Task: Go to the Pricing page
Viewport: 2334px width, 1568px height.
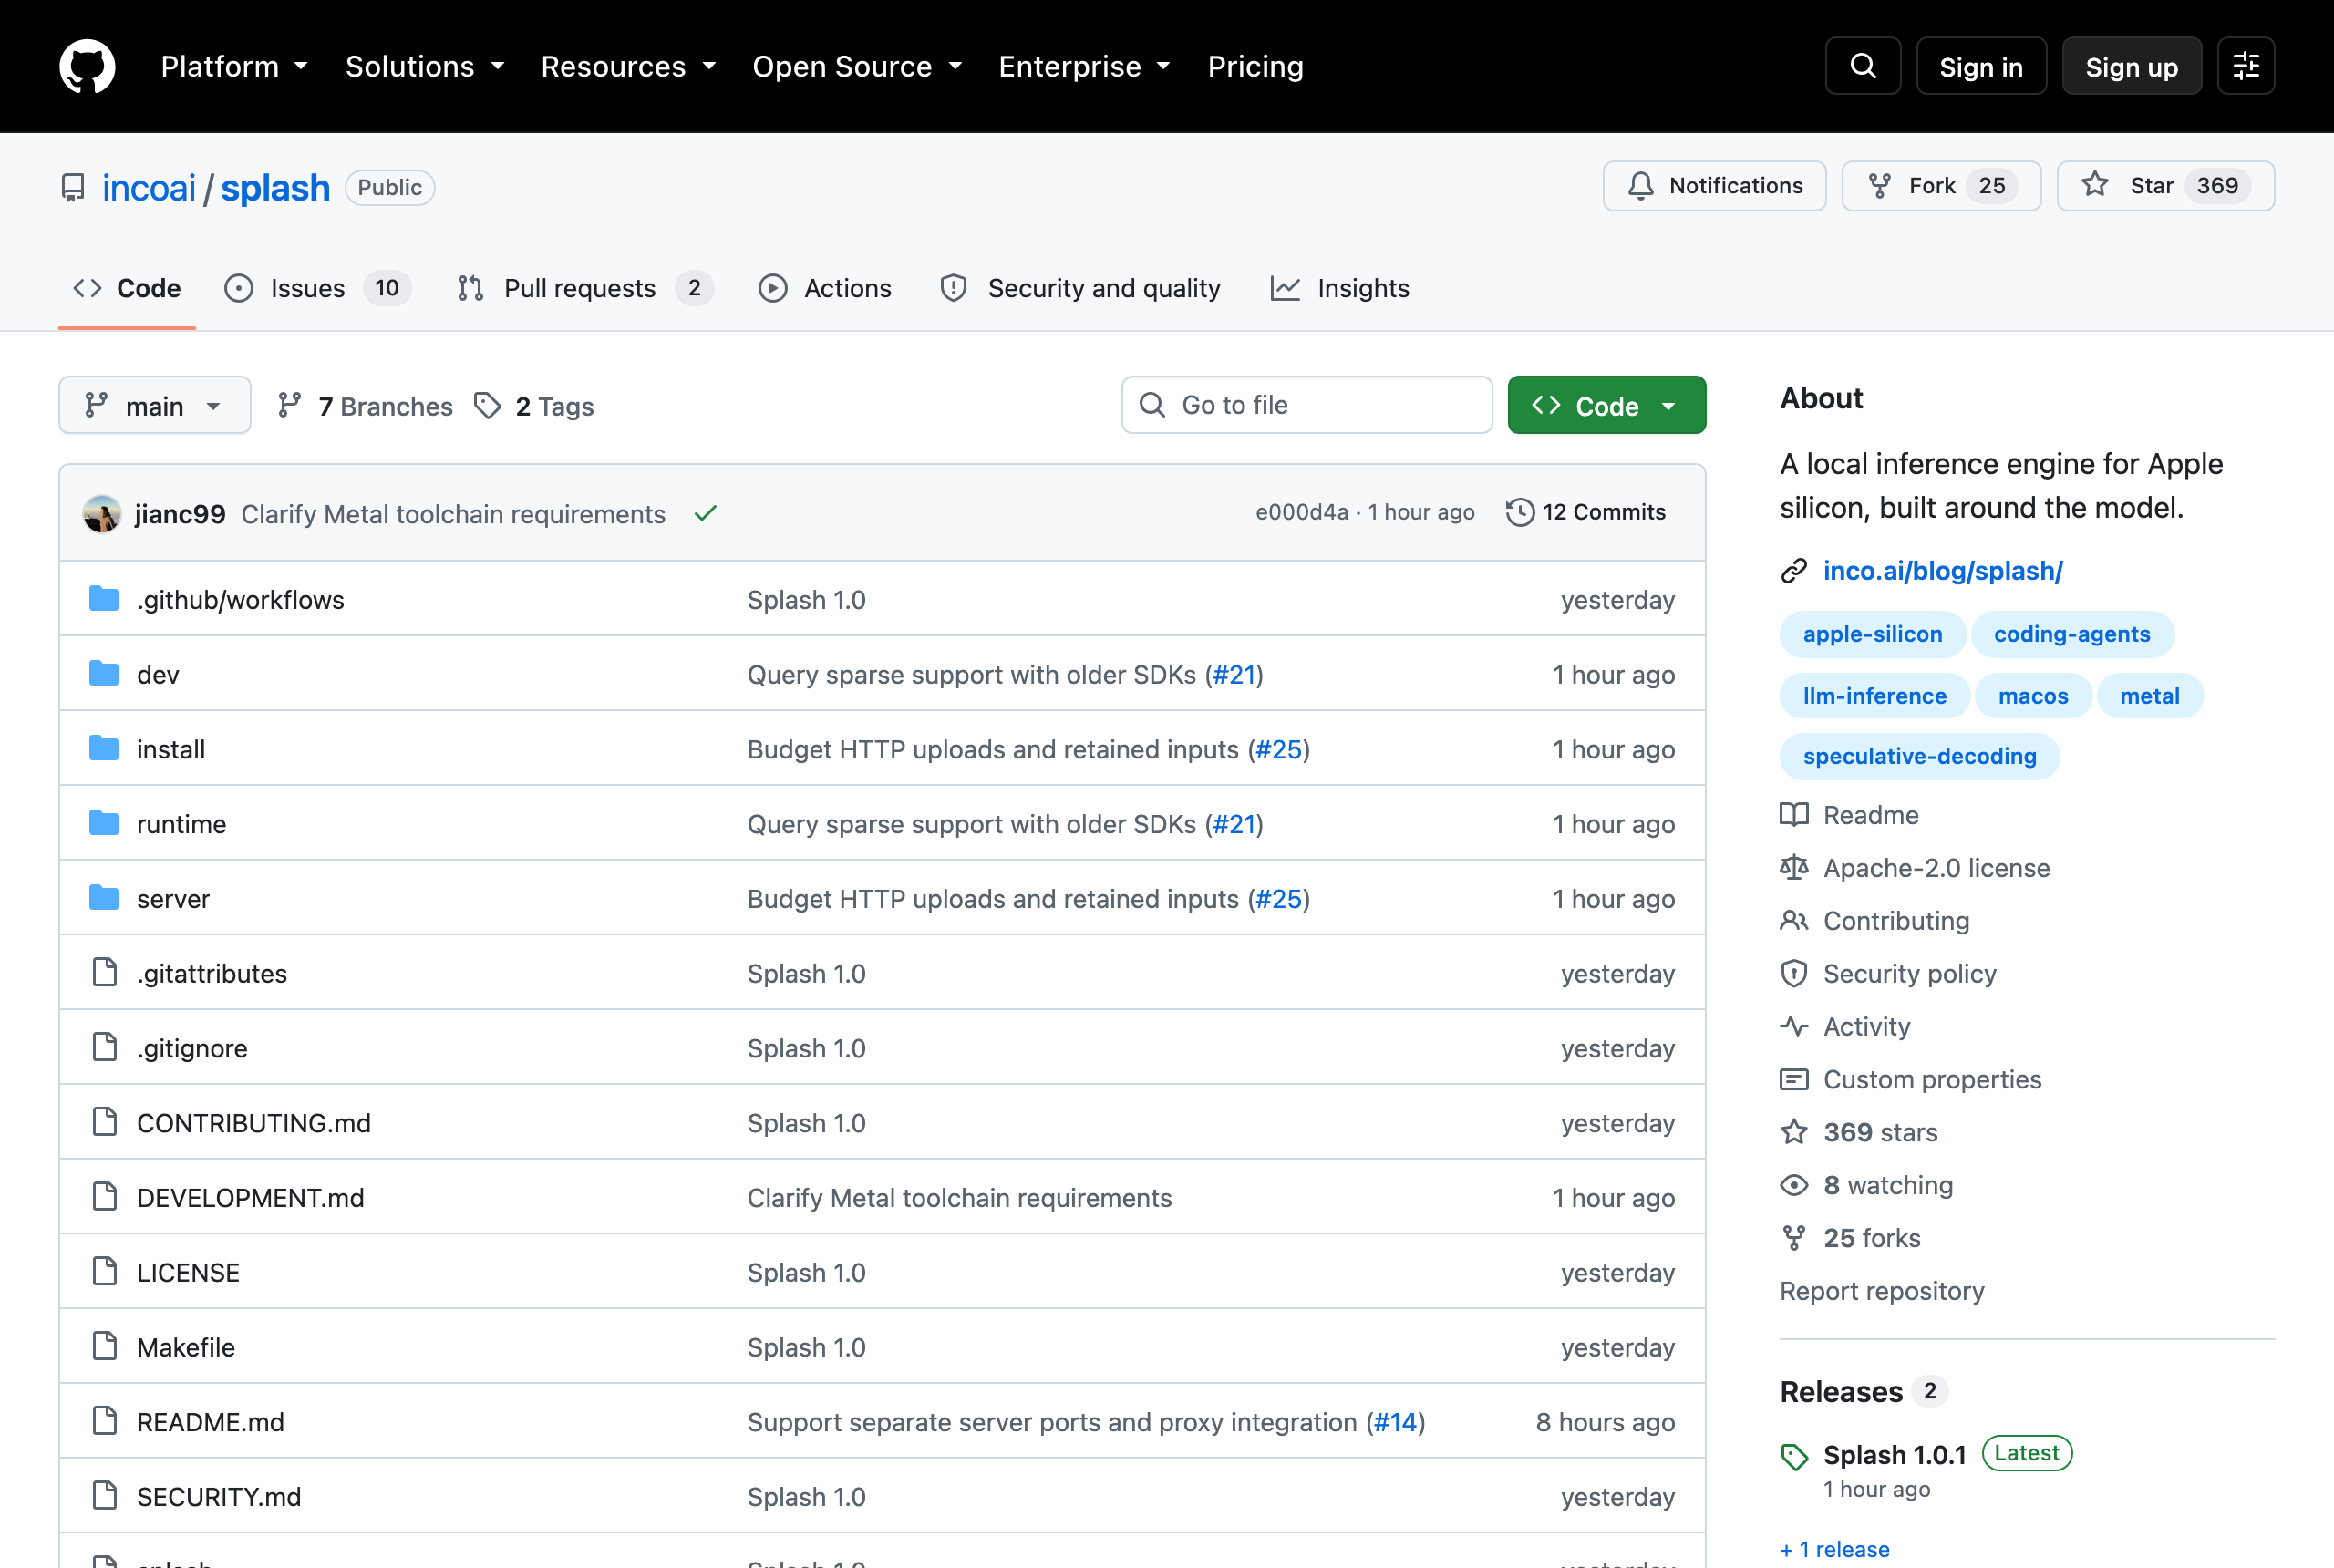Action: tap(1255, 66)
